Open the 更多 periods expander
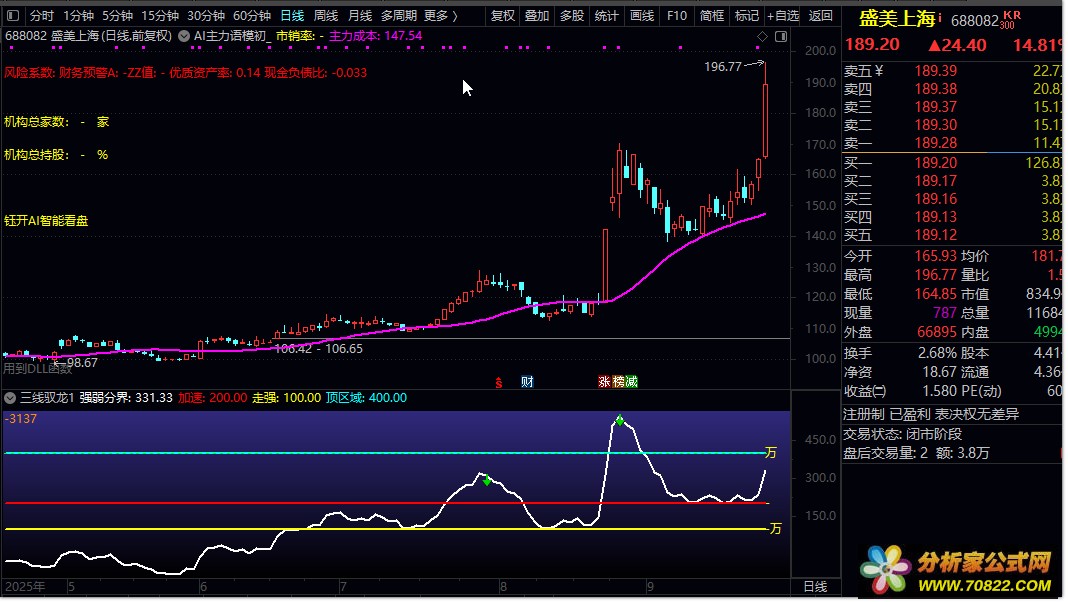This screenshot has width=1068, height=602. 441,16
